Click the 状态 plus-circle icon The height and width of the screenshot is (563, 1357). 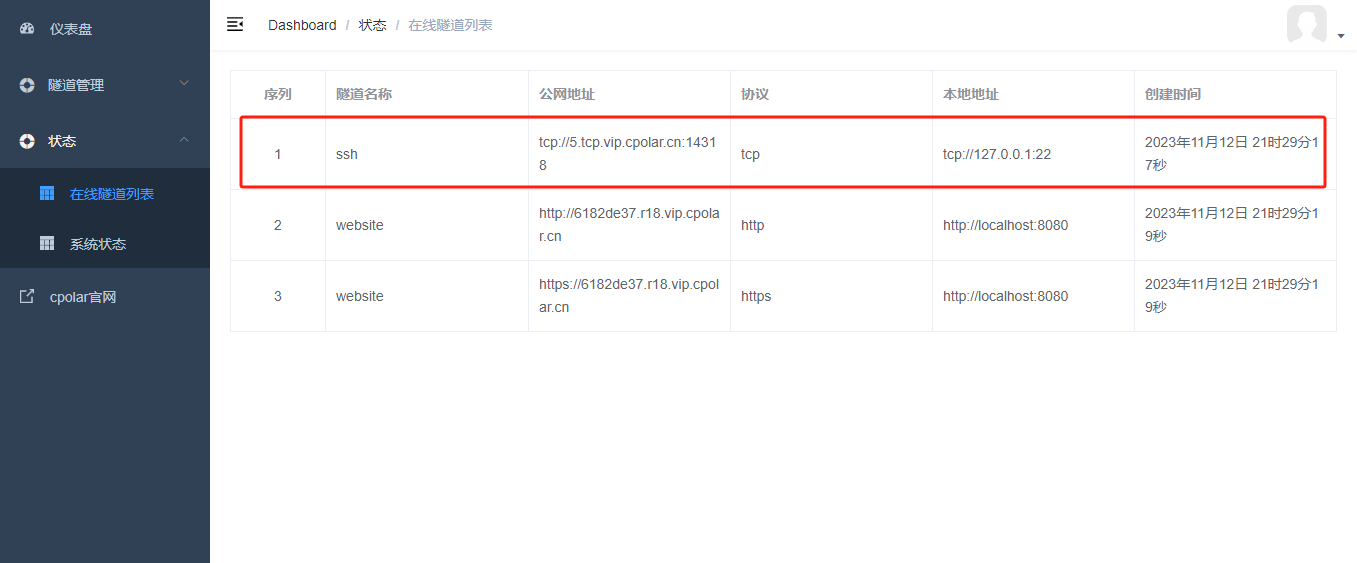coord(27,141)
